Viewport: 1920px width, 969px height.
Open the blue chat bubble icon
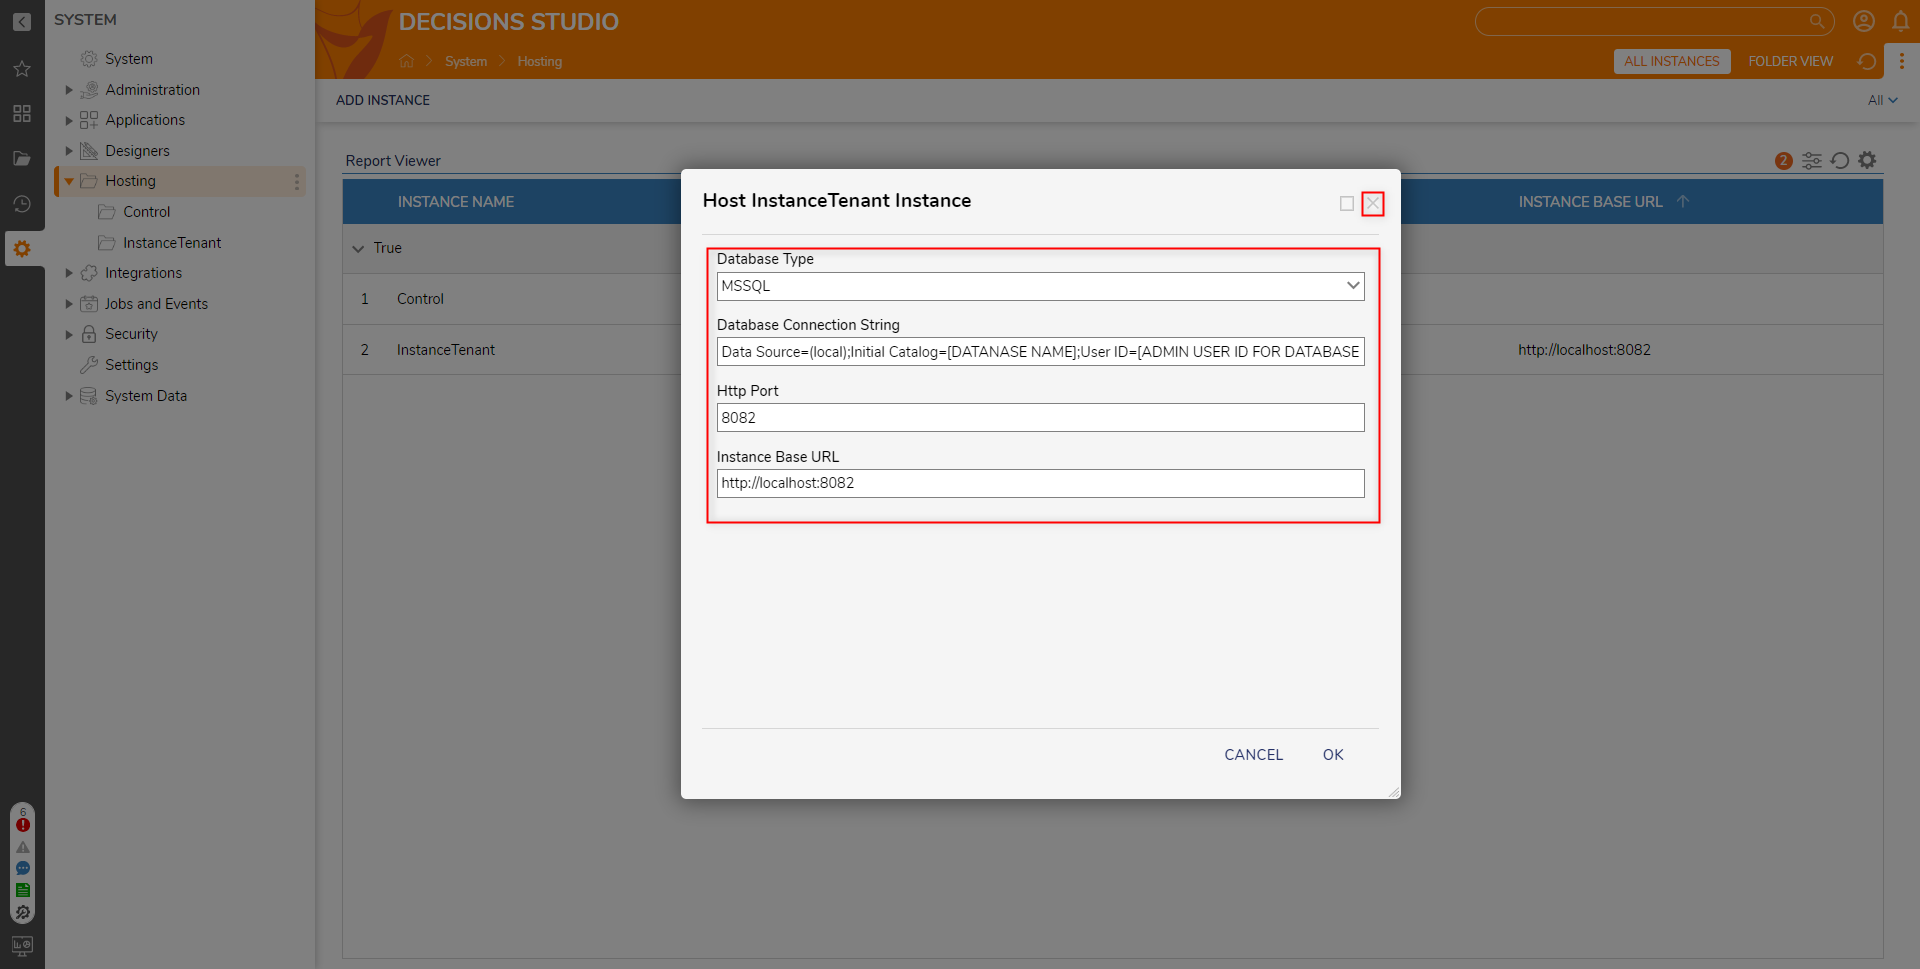click(x=23, y=868)
